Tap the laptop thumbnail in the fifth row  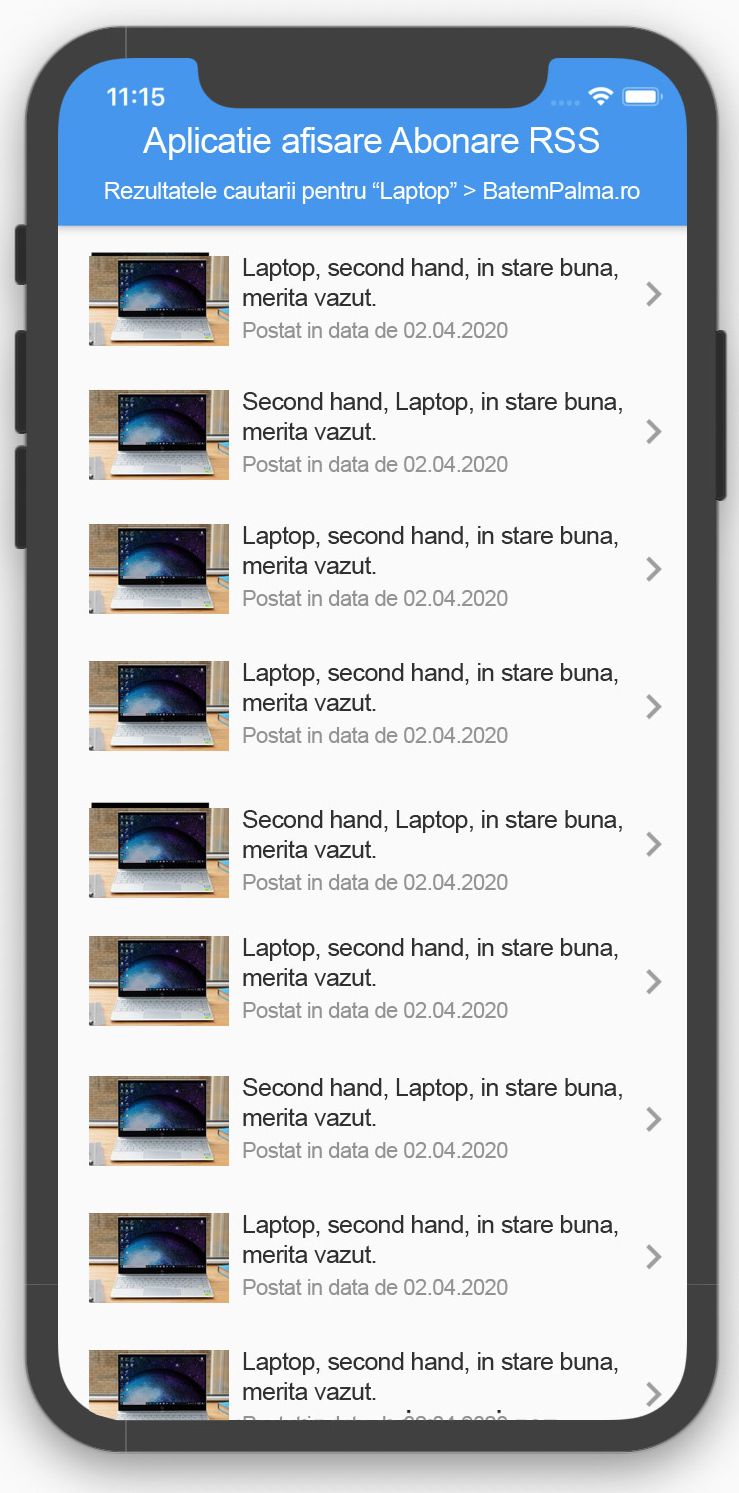pyautogui.click(x=159, y=849)
